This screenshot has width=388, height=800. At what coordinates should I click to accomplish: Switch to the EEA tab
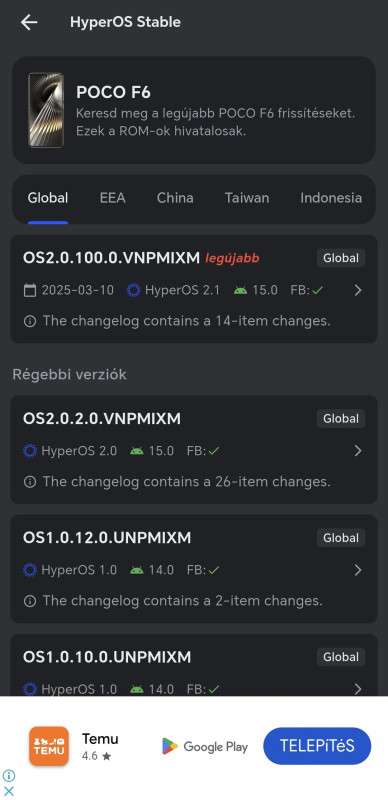coord(112,198)
